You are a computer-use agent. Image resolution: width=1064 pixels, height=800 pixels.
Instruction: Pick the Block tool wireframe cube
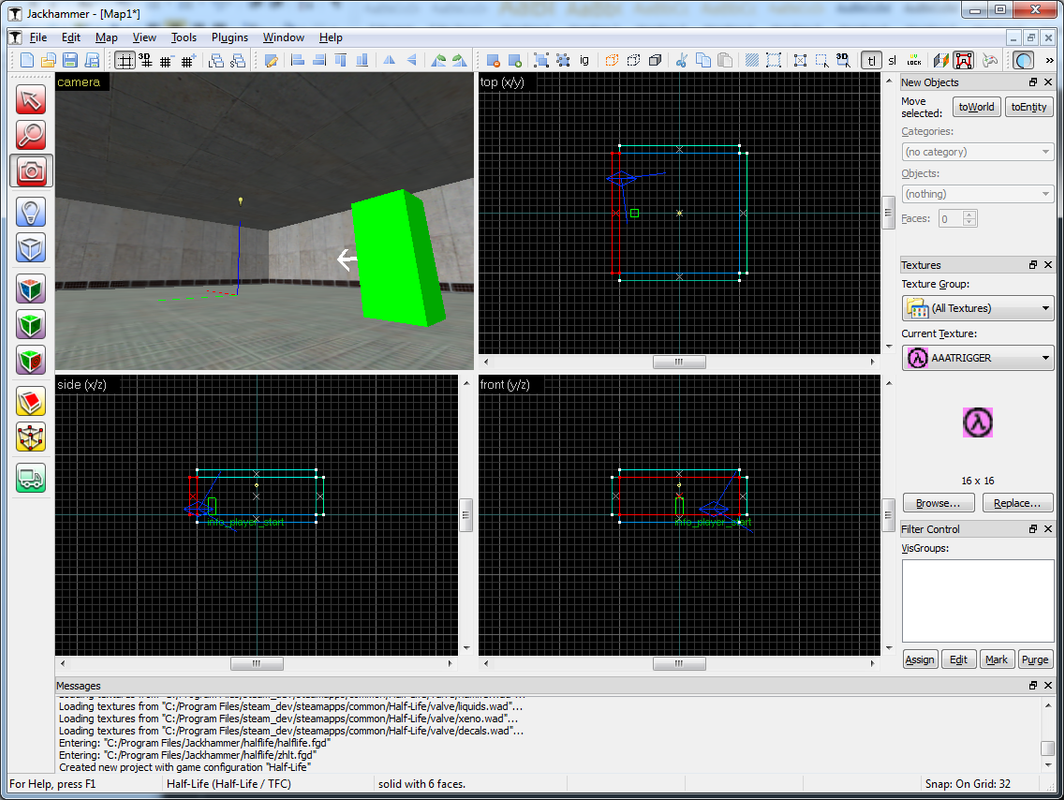tap(31, 248)
